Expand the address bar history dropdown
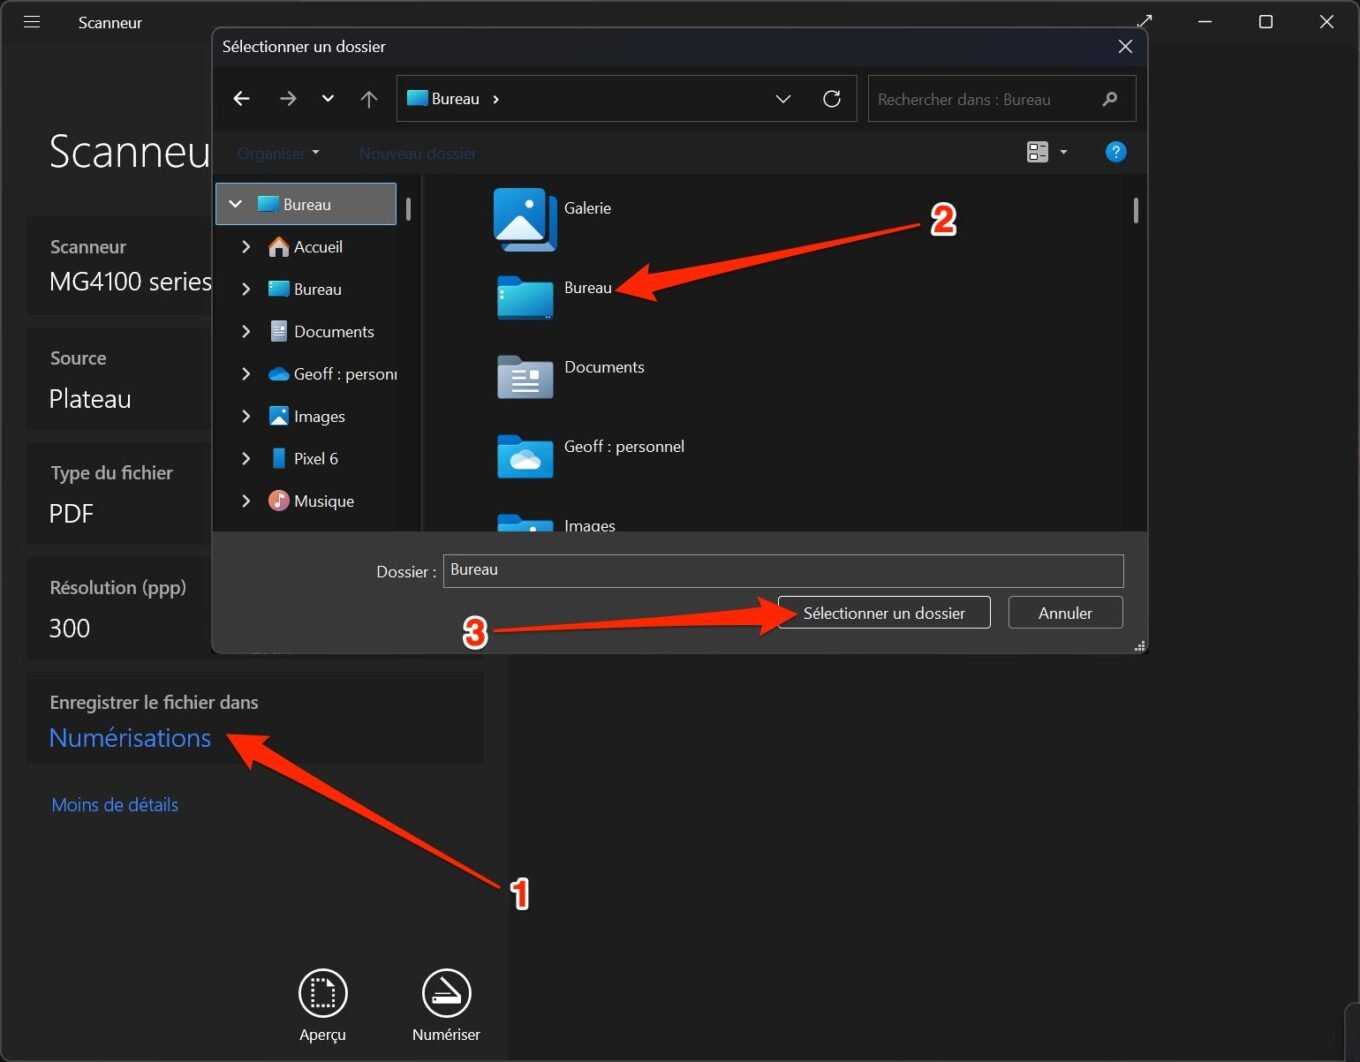 click(x=783, y=98)
